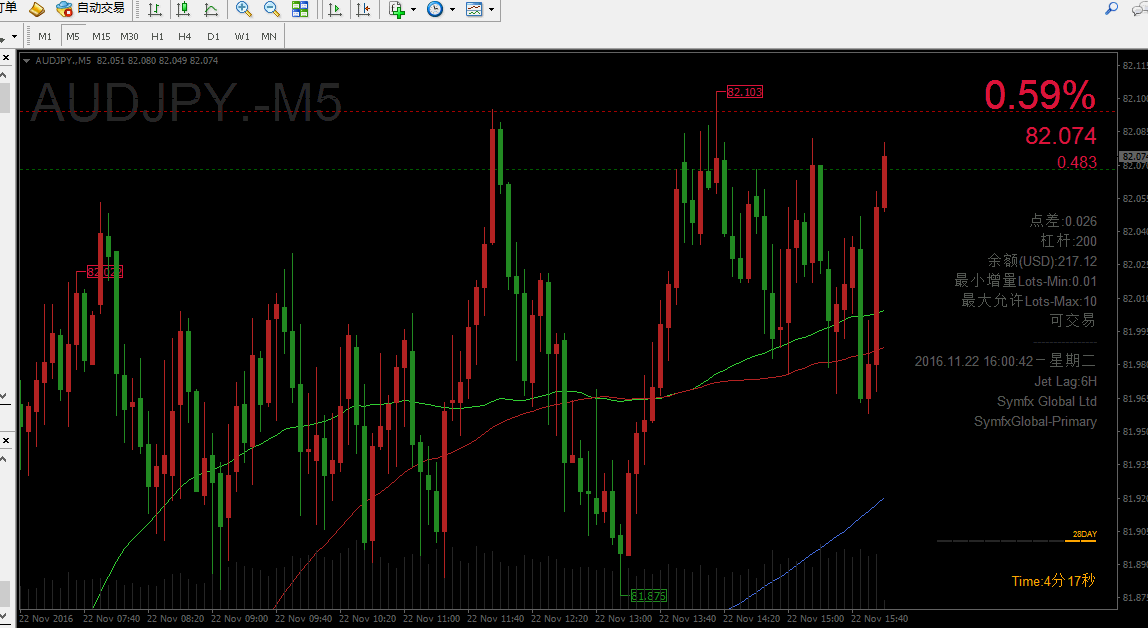Zoom in on the chart
Image resolution: width=1148 pixels, height=628 pixels.
[x=244, y=10]
